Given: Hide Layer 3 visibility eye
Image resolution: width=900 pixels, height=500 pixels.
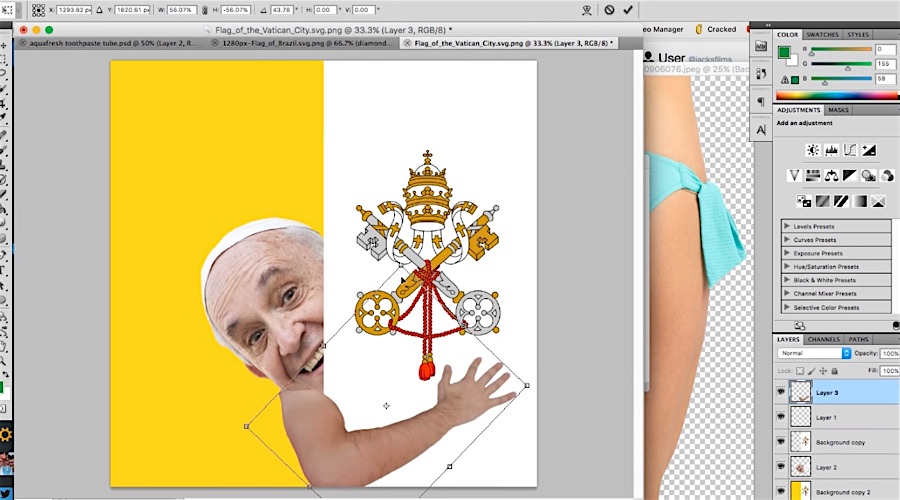Looking at the screenshot, I should pyautogui.click(x=781, y=392).
